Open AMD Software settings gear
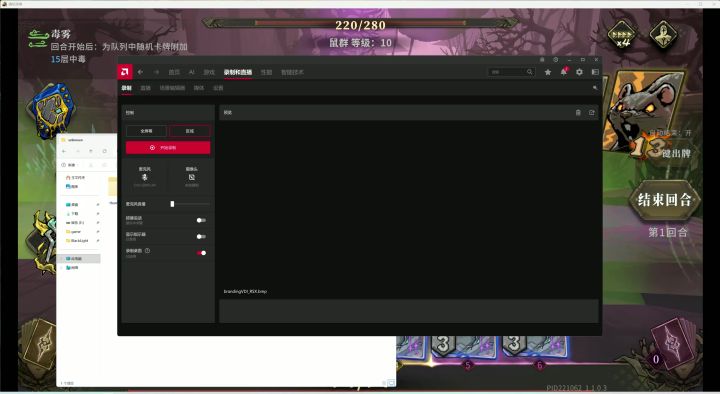 pyautogui.click(x=579, y=72)
